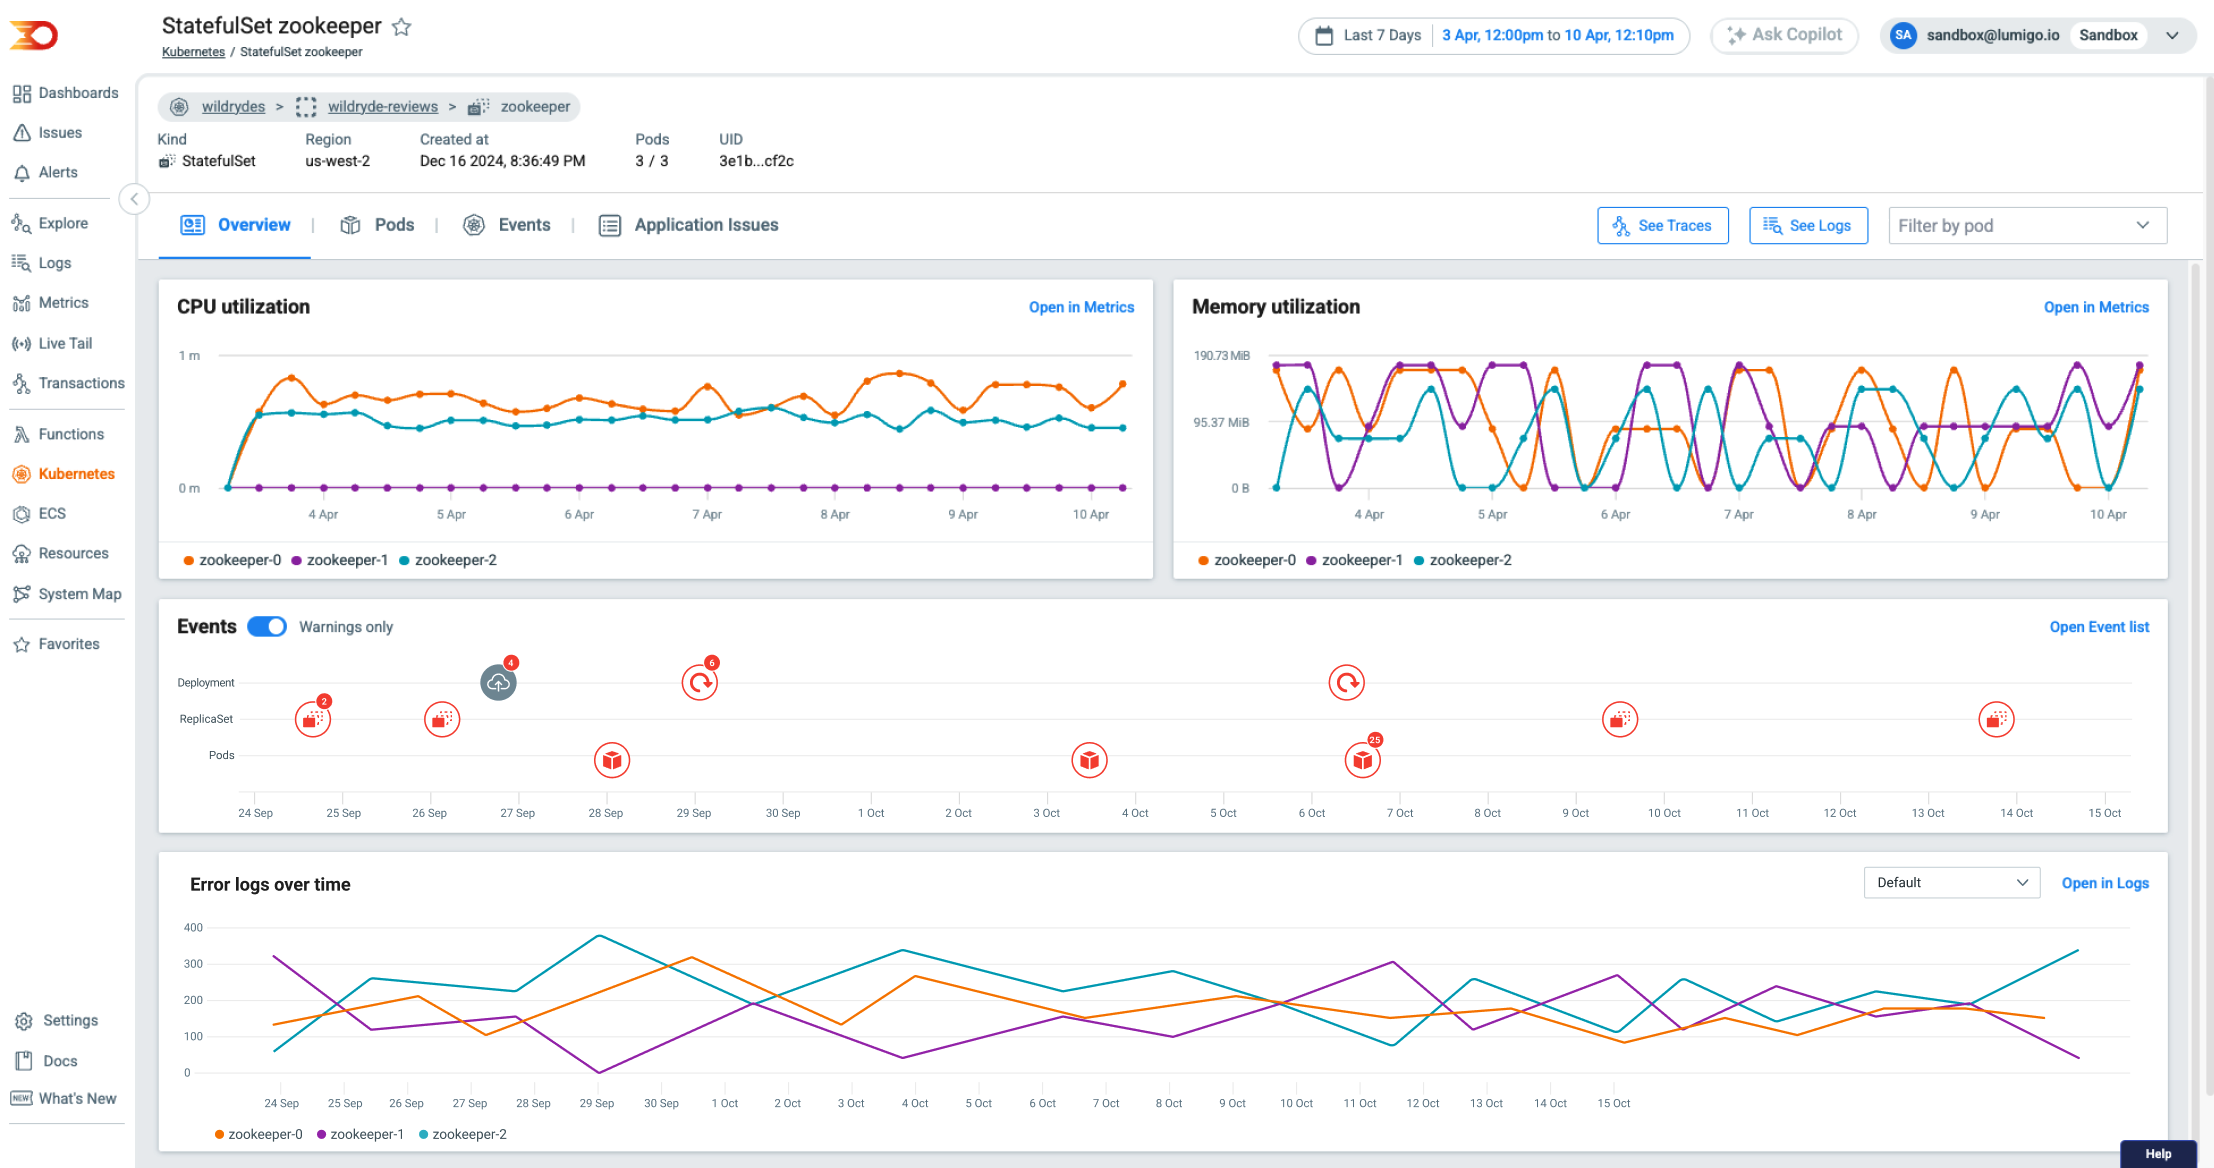
Task: Click the ReplicaSet event marker with badge 2
Action: (x=313, y=719)
